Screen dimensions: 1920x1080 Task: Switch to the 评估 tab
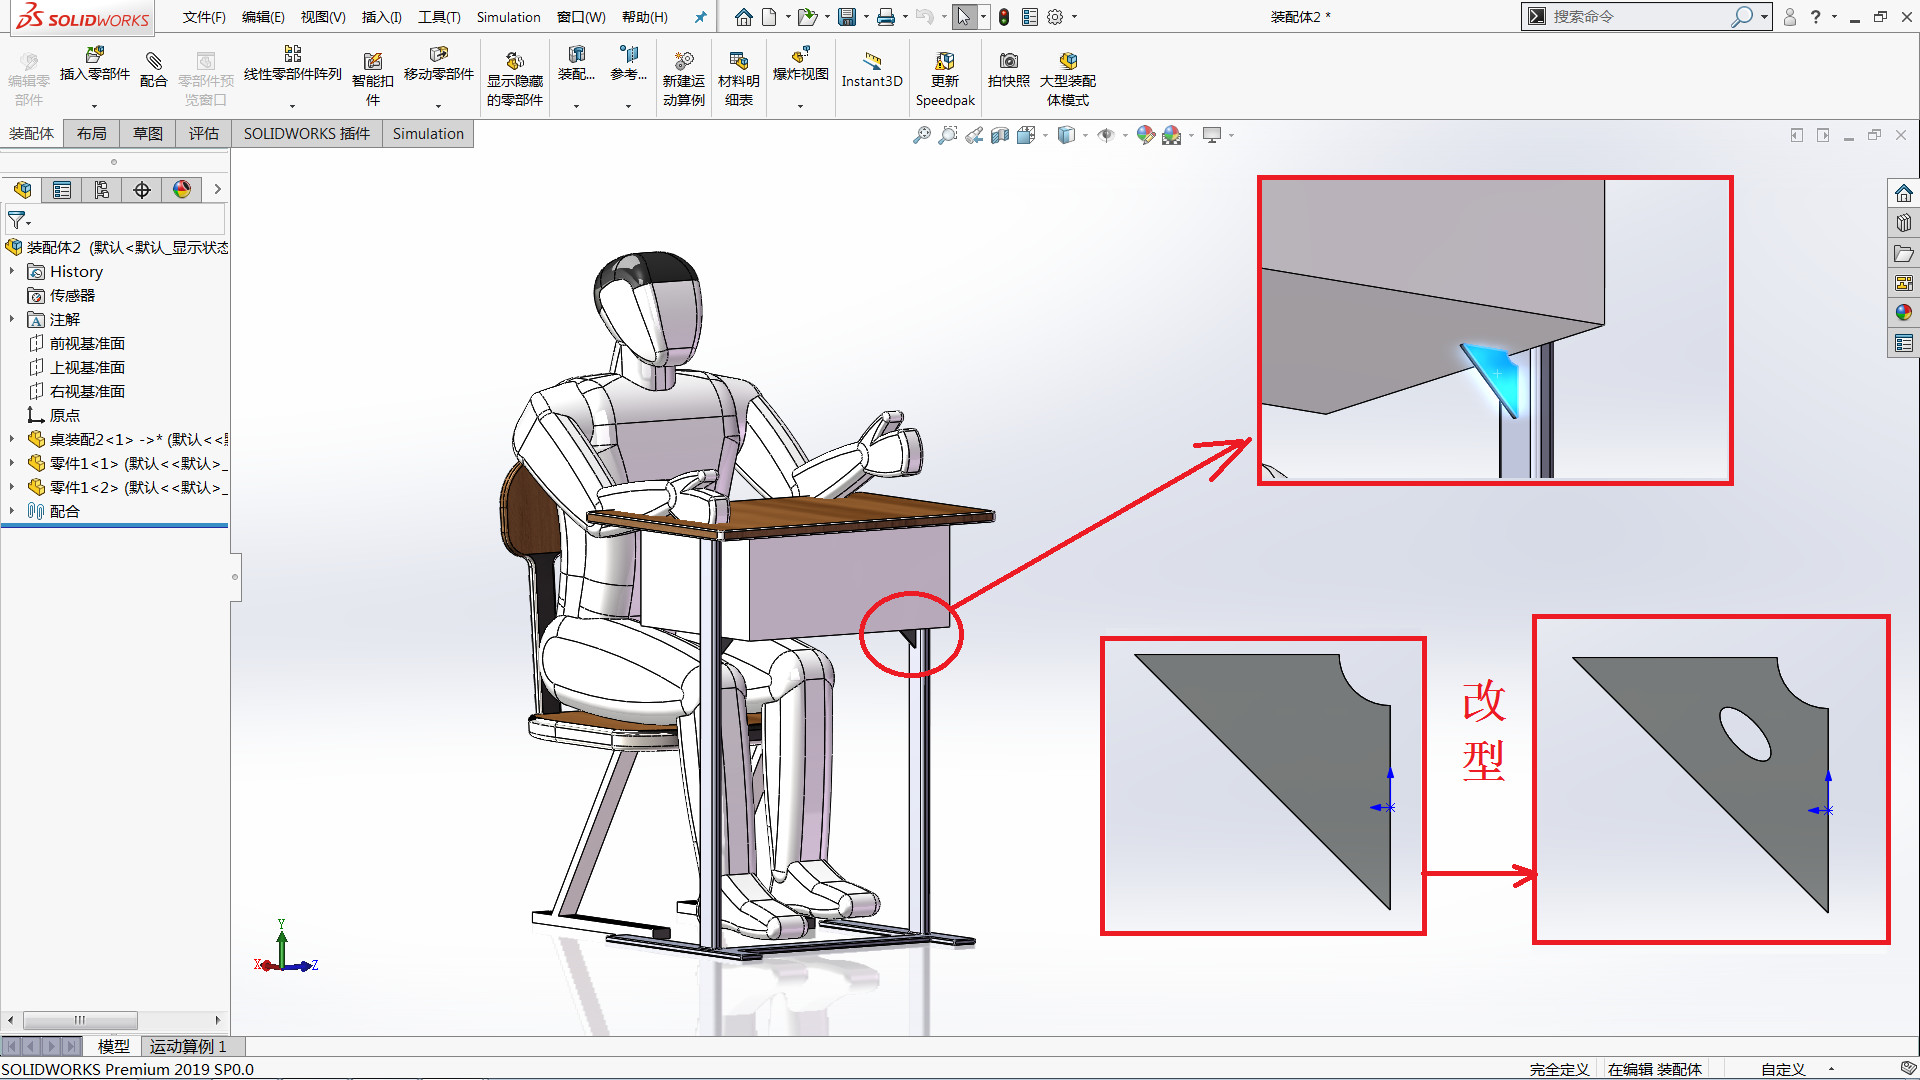(x=203, y=133)
